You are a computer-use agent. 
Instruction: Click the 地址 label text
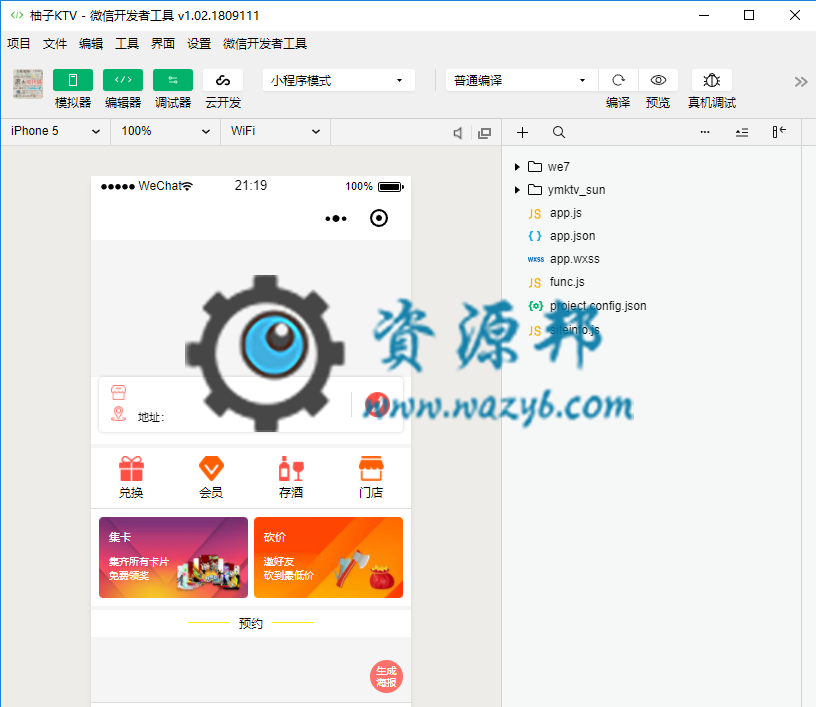[151, 417]
